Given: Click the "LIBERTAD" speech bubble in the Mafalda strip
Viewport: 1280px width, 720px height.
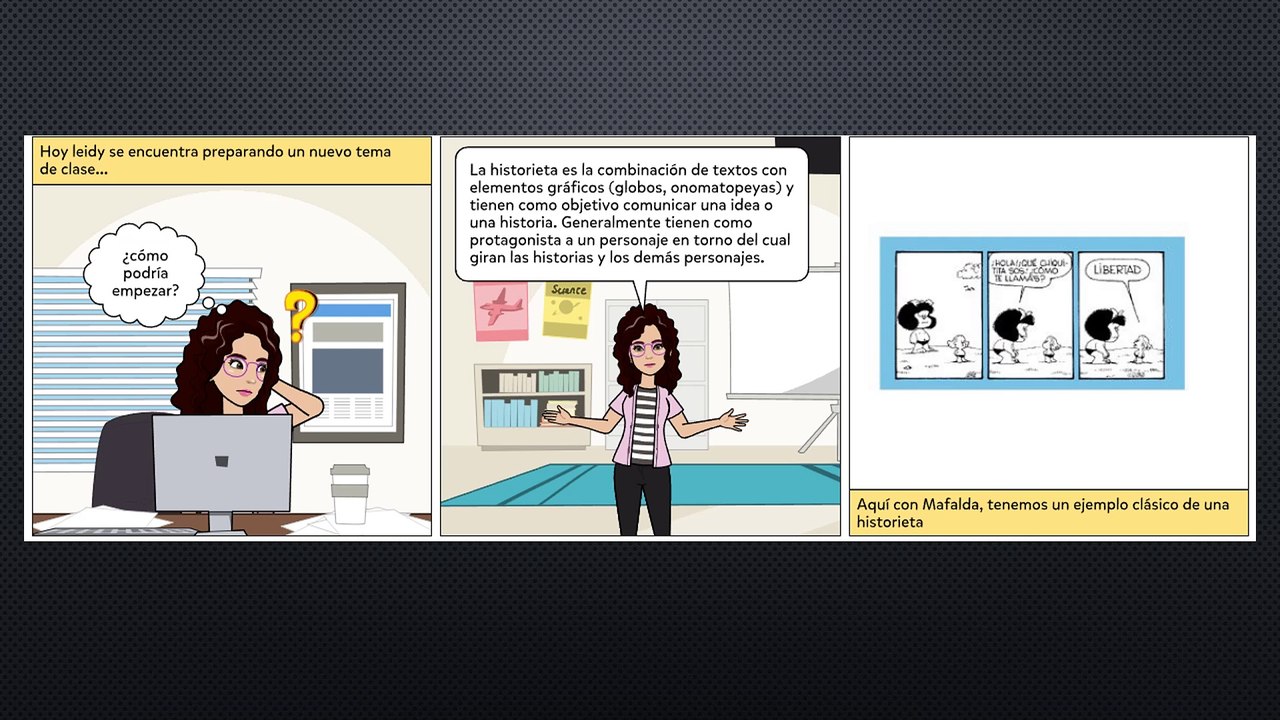Looking at the screenshot, I should click(1116, 271).
